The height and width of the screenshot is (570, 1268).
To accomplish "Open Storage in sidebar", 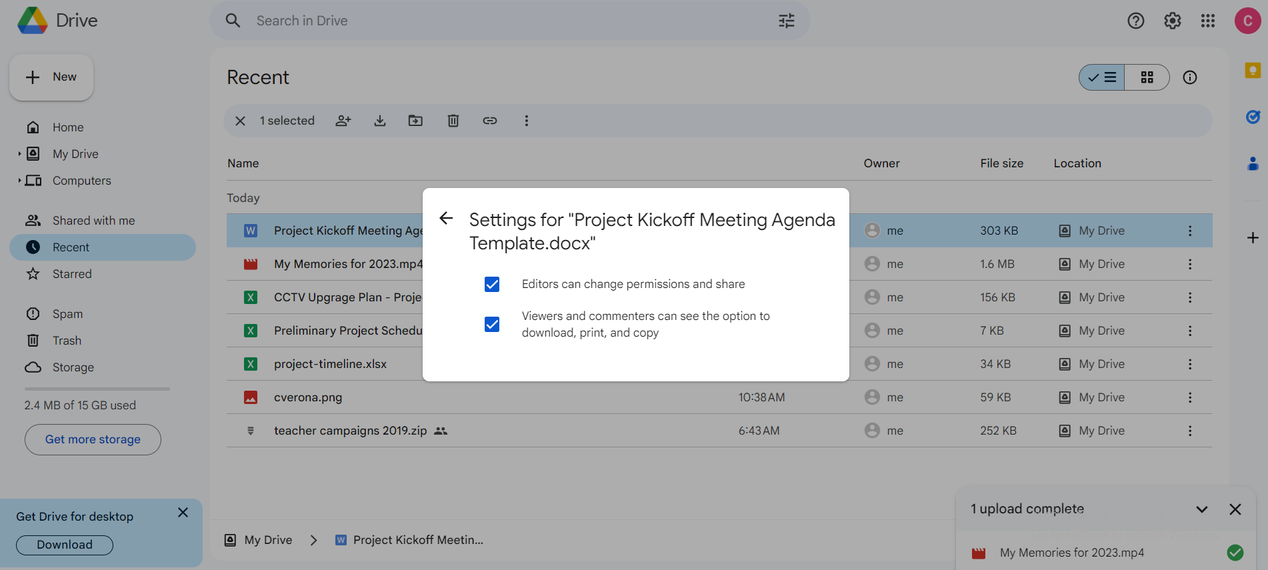I will pyautogui.click(x=73, y=367).
